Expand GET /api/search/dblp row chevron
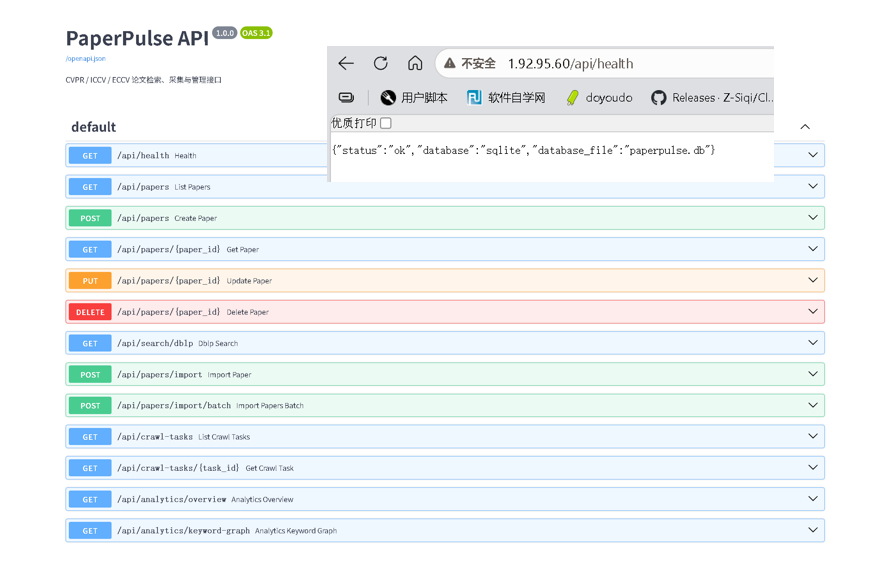Image resolution: width=891 pixels, height=575 pixels. pyautogui.click(x=813, y=343)
